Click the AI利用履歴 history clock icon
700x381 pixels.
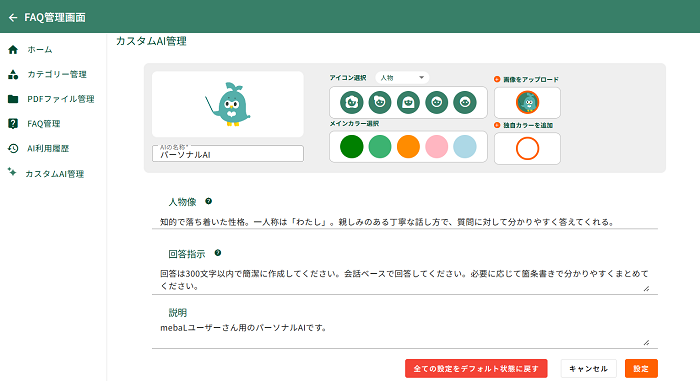point(13,148)
